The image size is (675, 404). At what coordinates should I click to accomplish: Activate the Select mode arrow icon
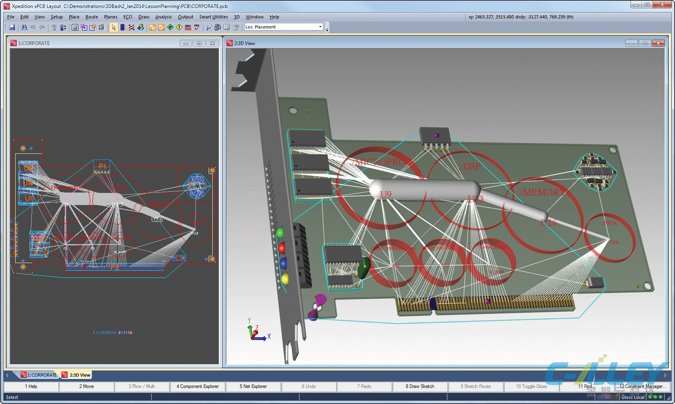pyautogui.click(x=114, y=27)
